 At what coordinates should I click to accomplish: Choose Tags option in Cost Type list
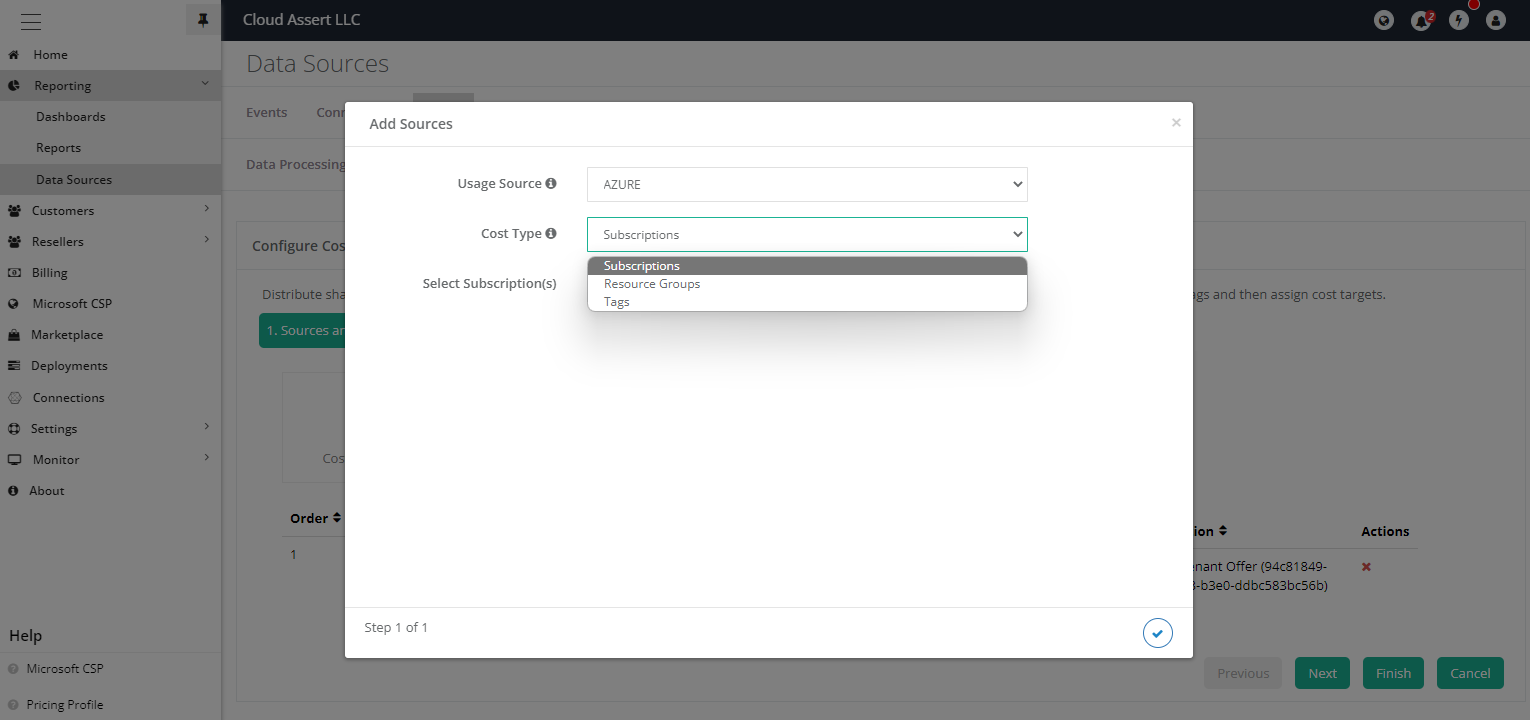[617, 302]
